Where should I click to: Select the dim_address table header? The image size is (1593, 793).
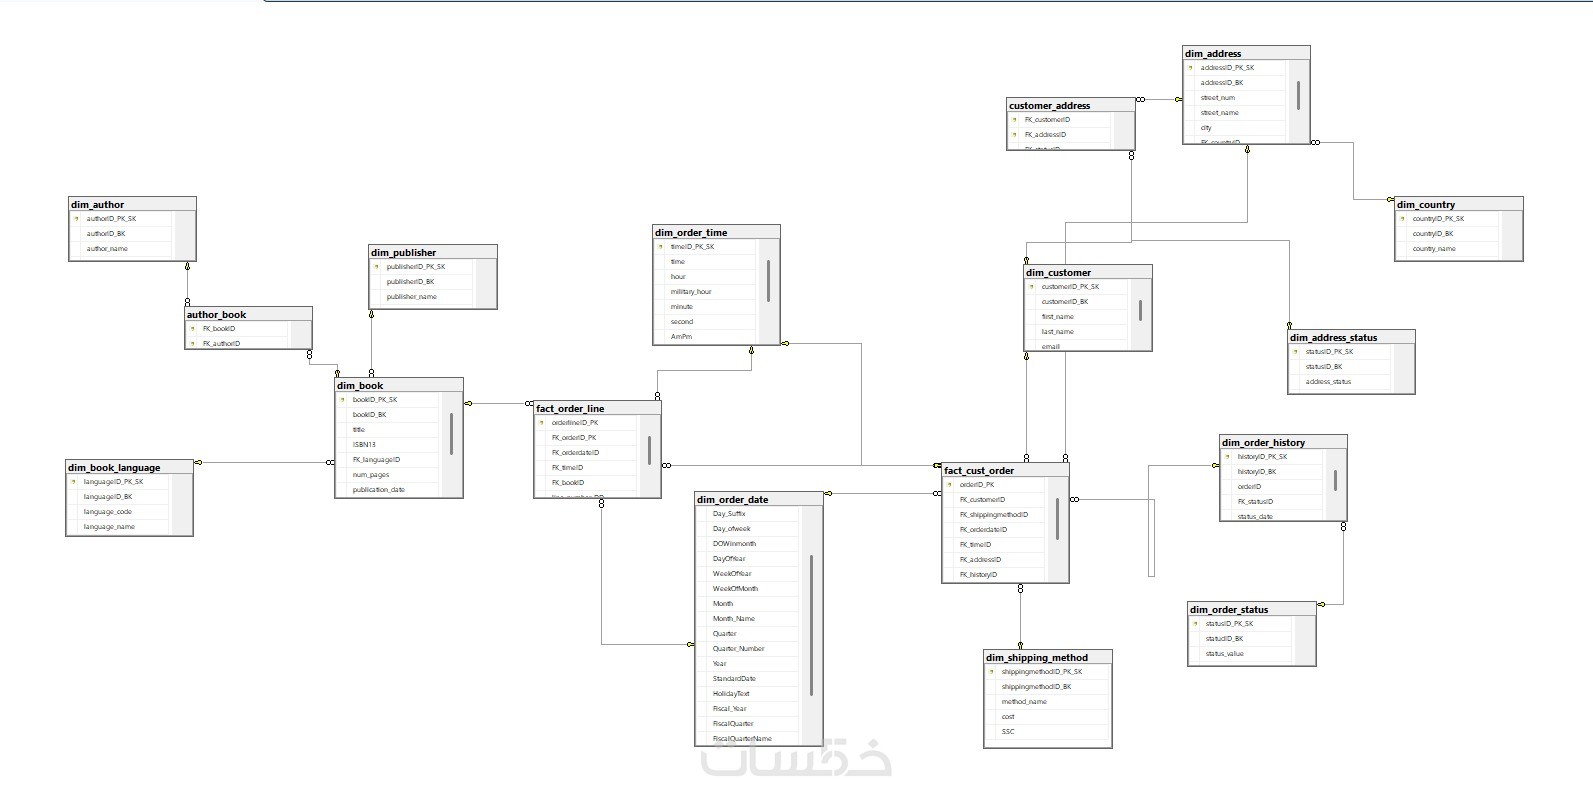click(x=1246, y=53)
